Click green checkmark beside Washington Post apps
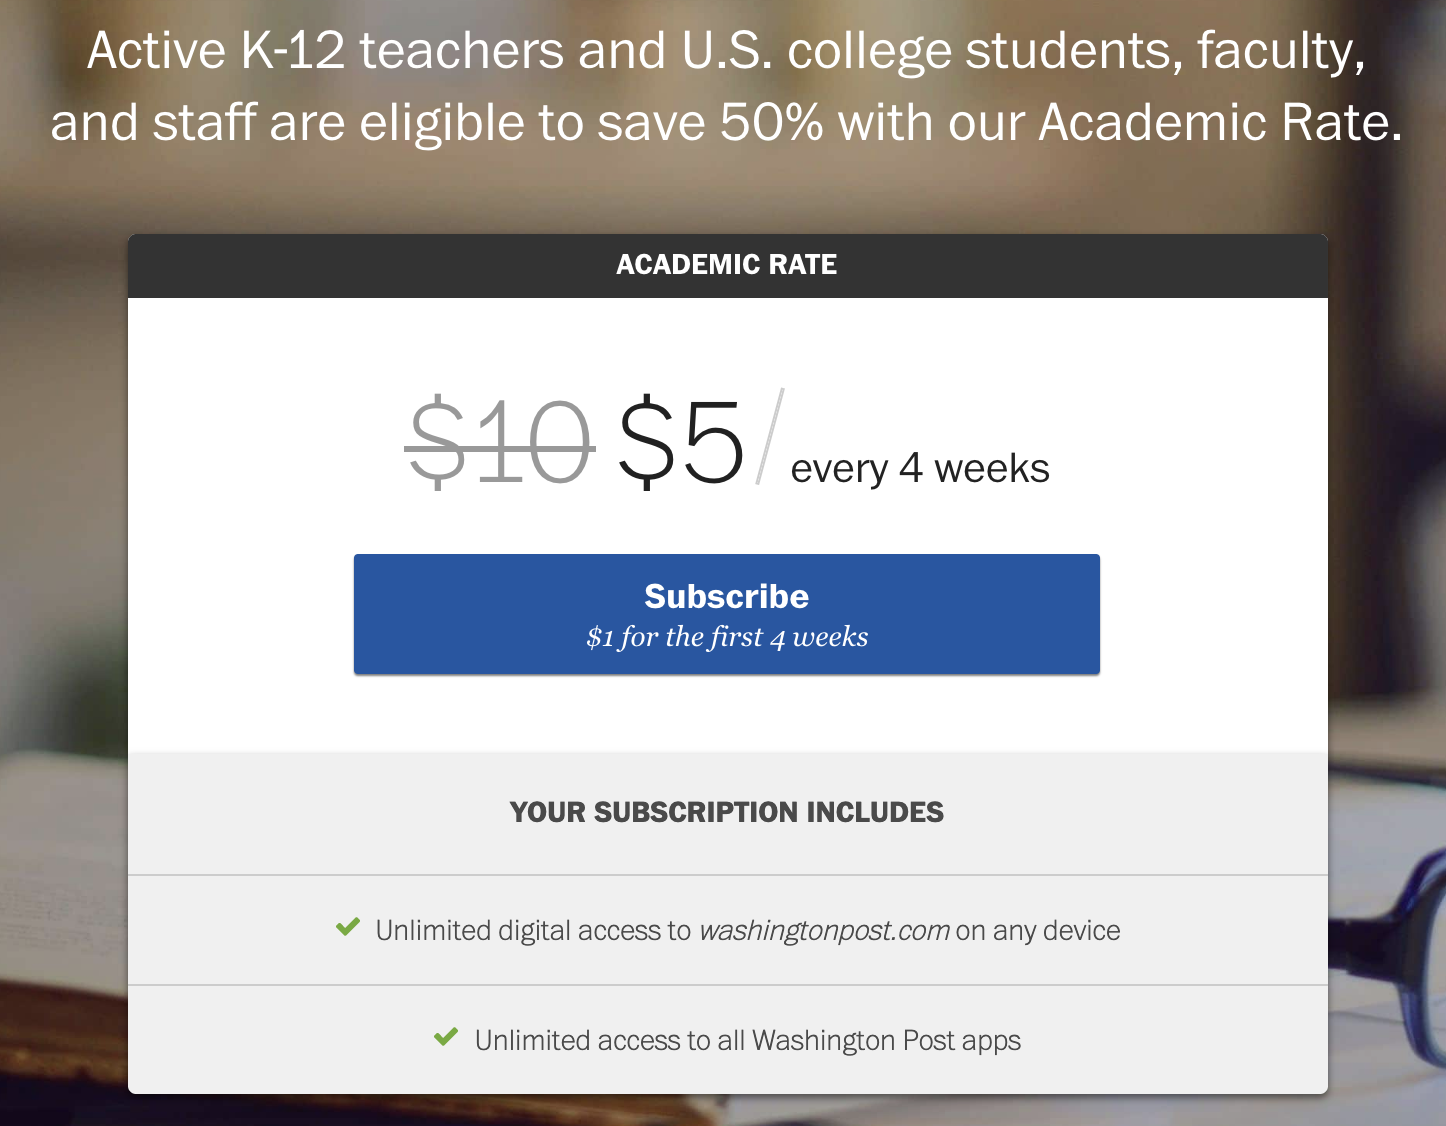 (x=446, y=1038)
